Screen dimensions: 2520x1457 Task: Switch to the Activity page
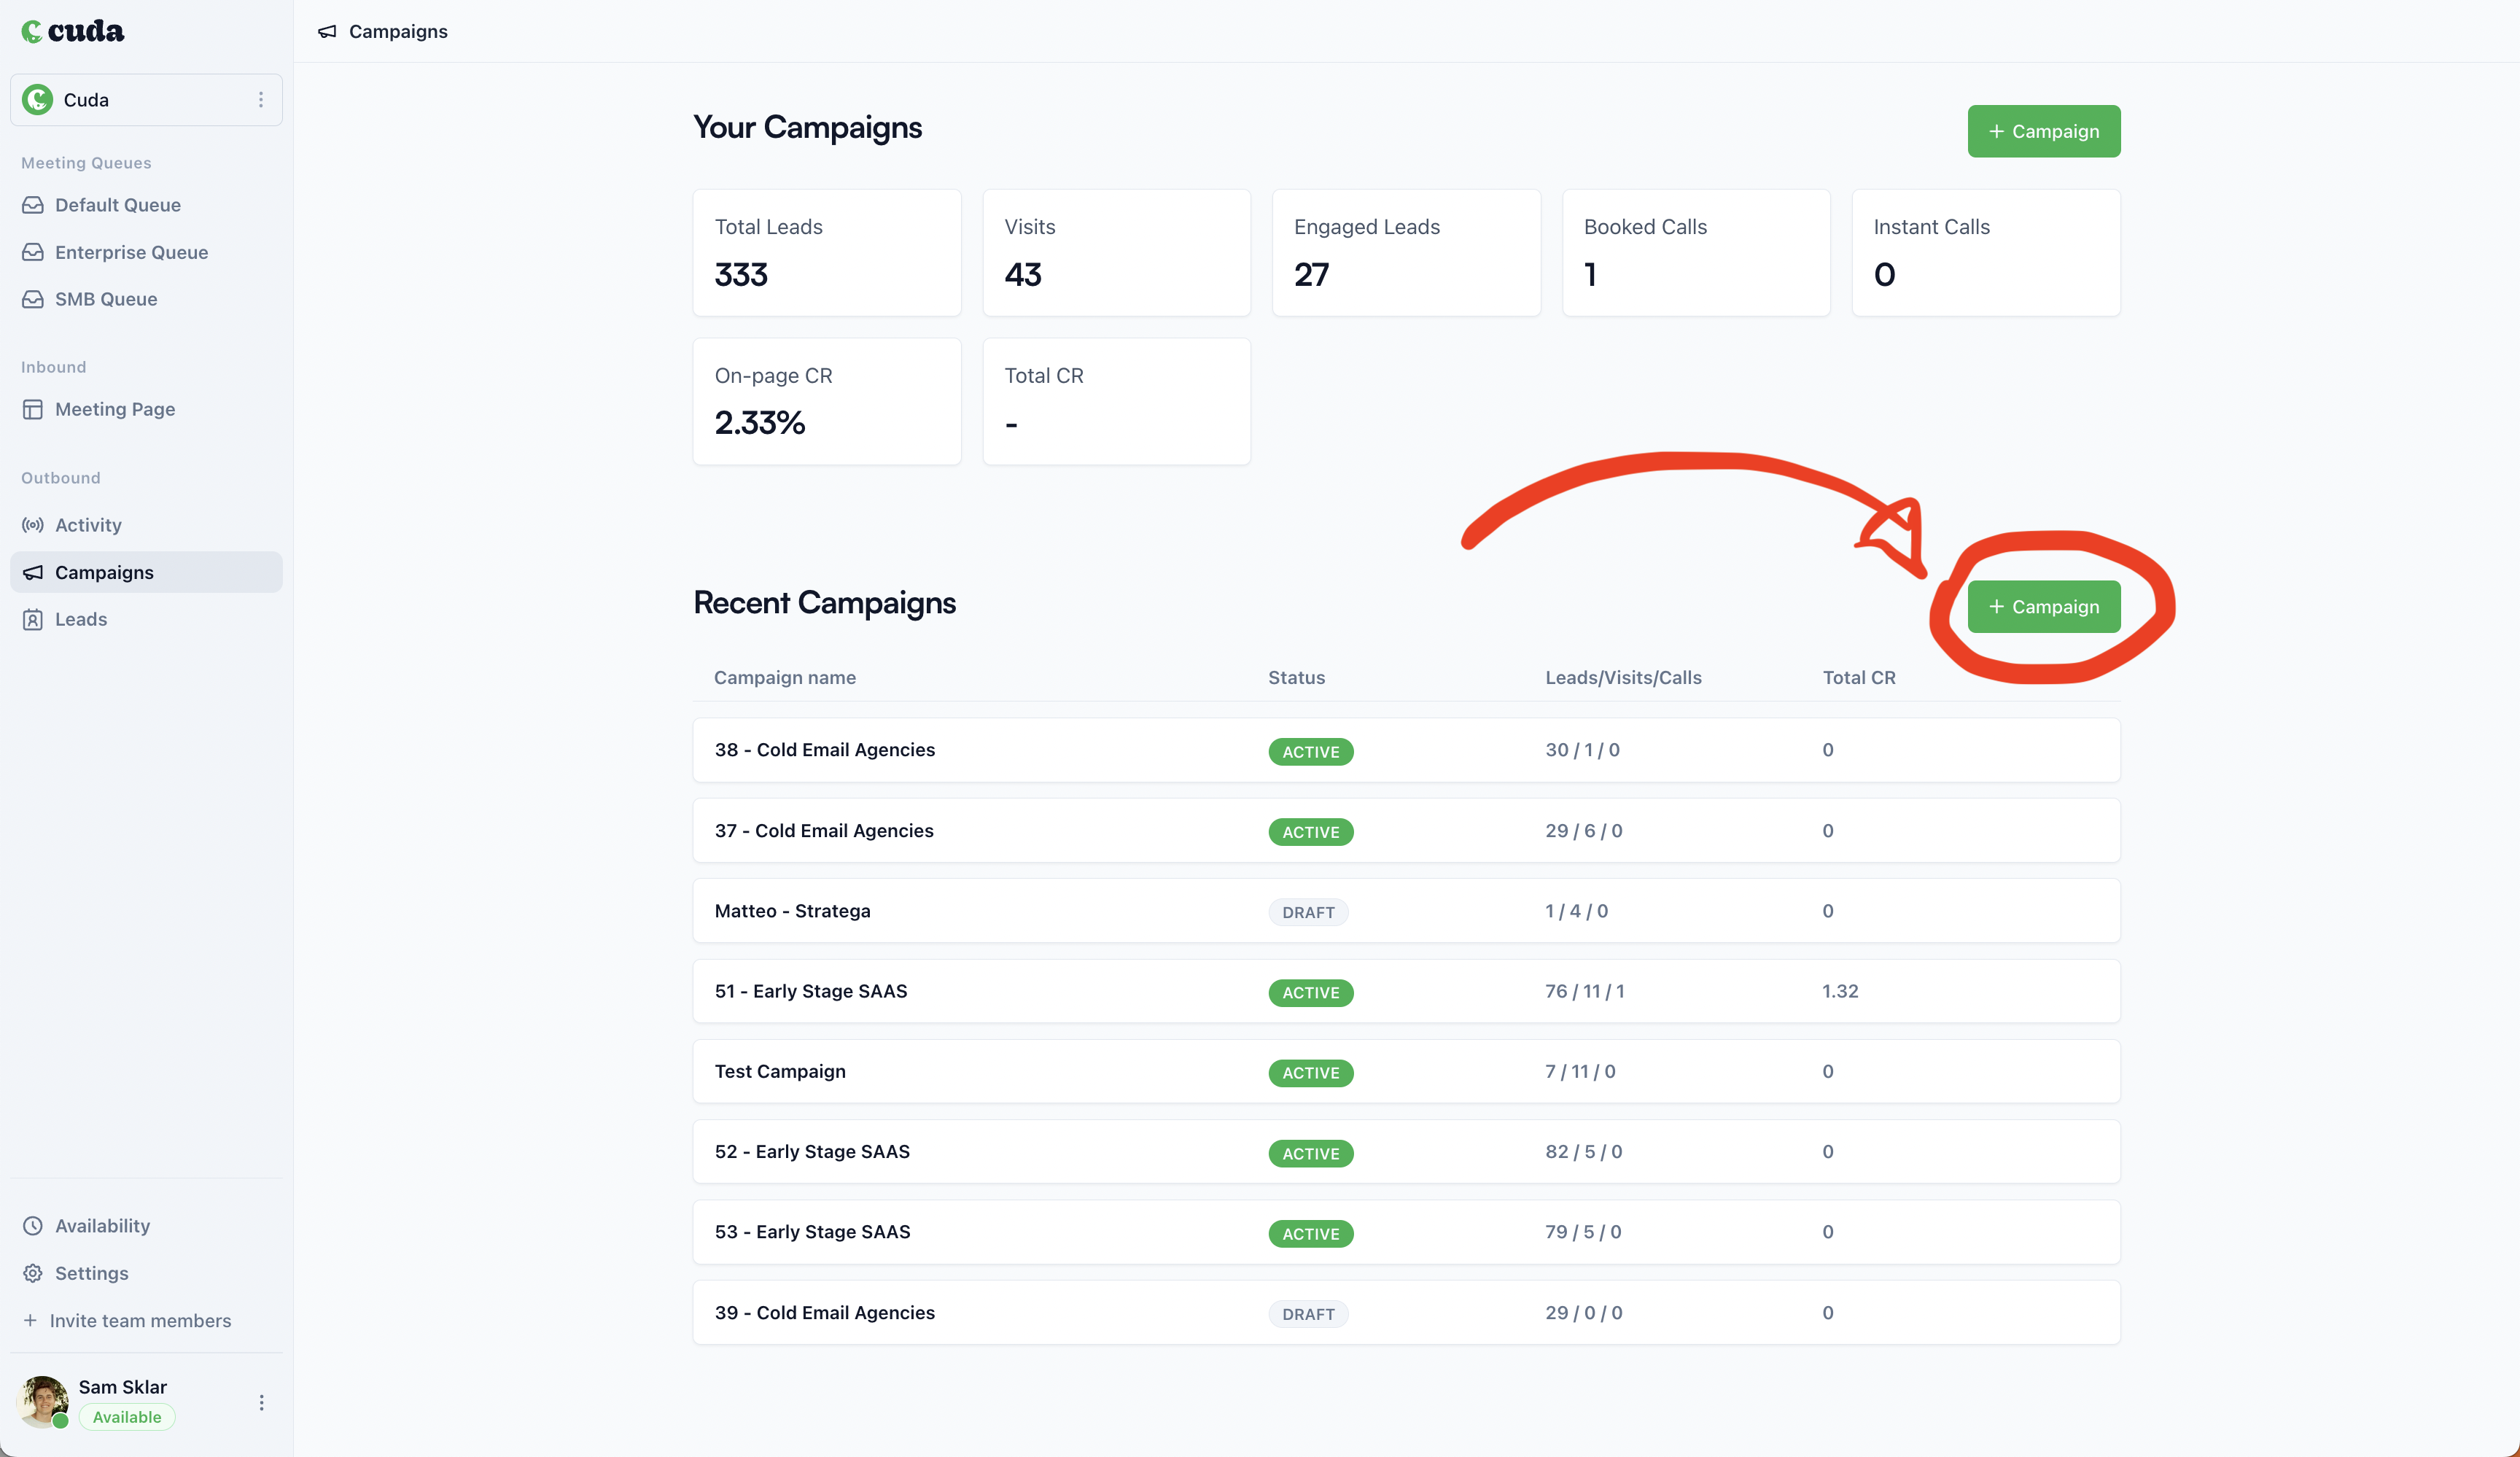88,525
